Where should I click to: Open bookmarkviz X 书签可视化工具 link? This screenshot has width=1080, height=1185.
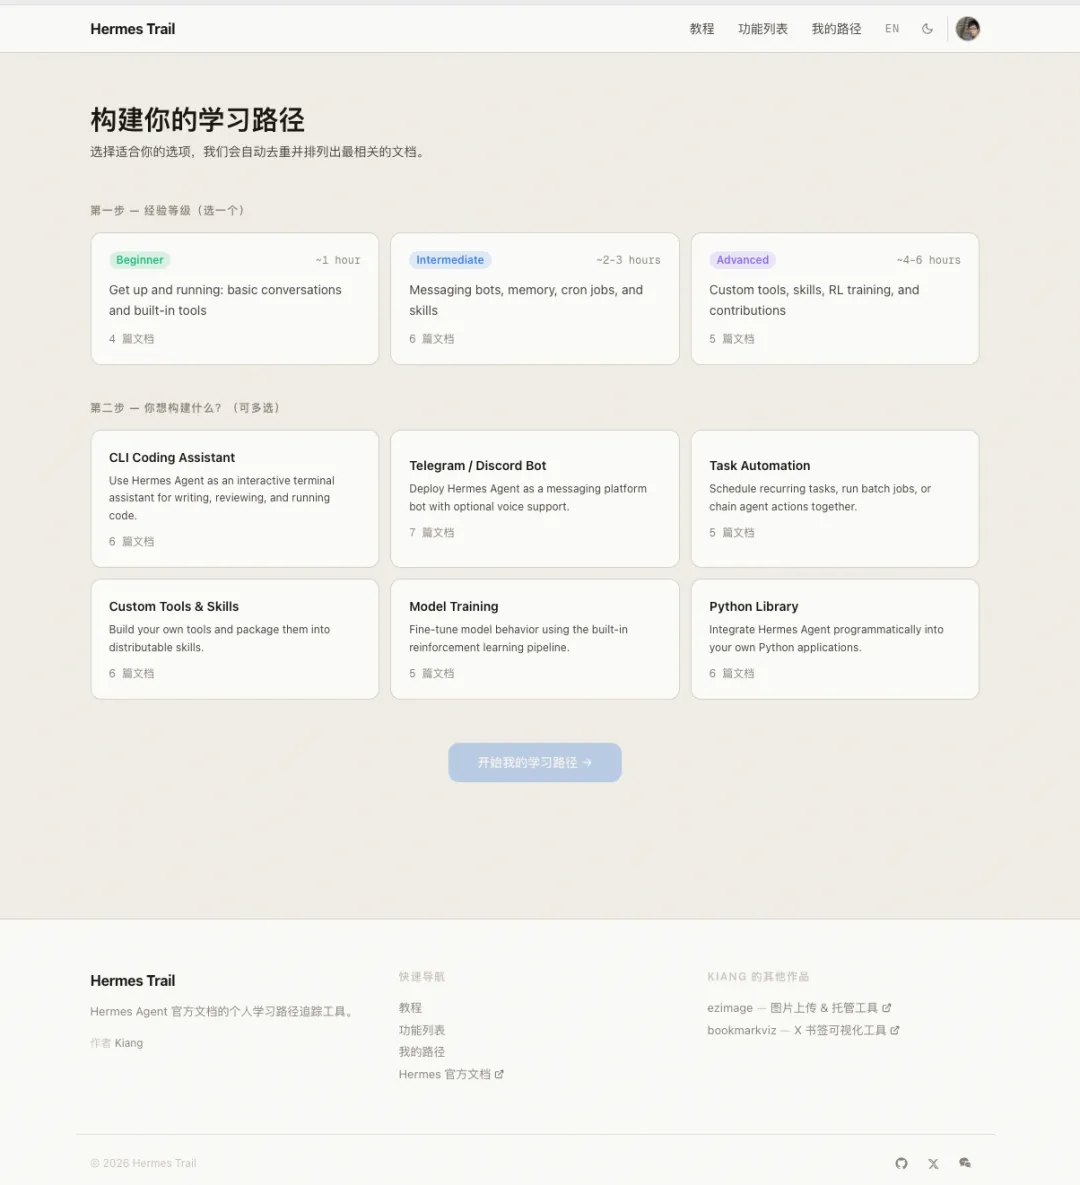[803, 1030]
